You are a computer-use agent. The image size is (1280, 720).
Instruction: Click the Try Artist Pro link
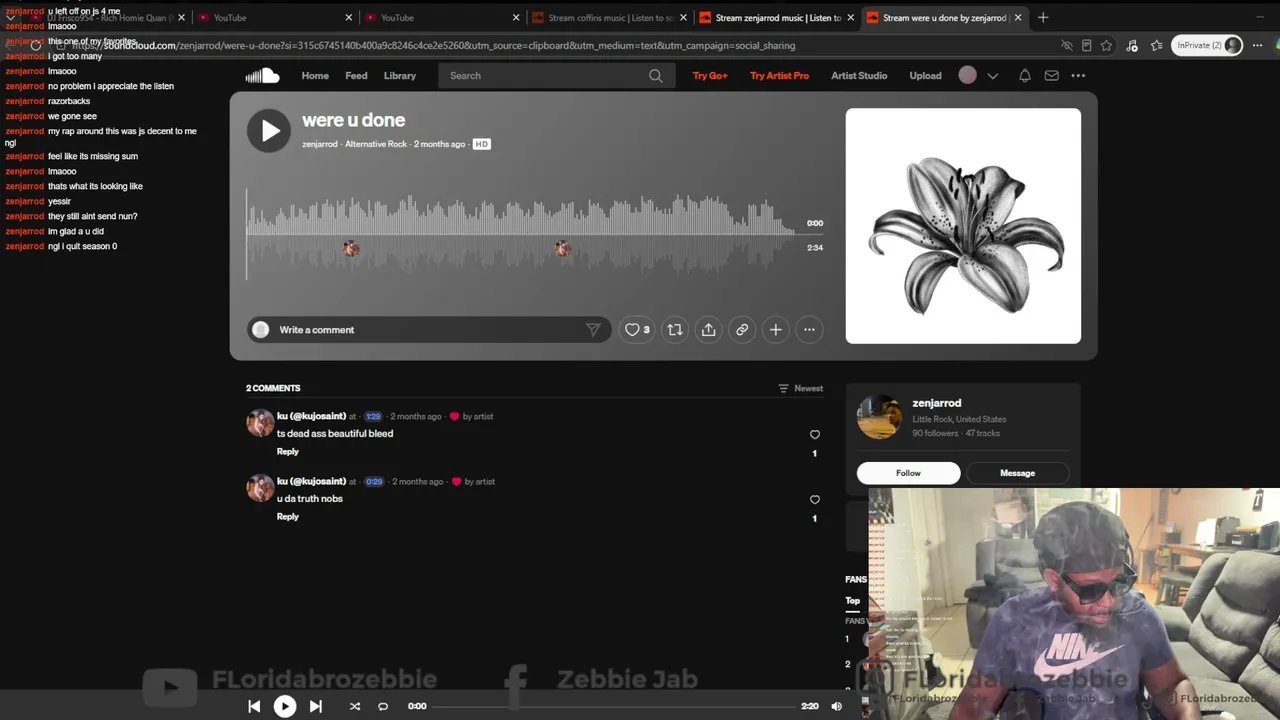coord(779,76)
